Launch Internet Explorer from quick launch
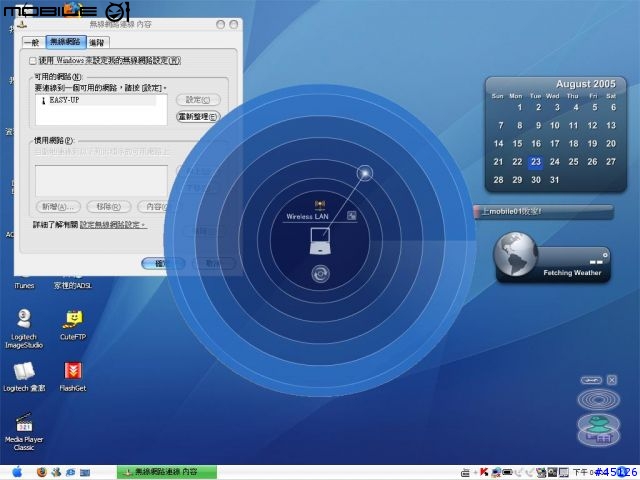640x480 pixels. coord(71,472)
